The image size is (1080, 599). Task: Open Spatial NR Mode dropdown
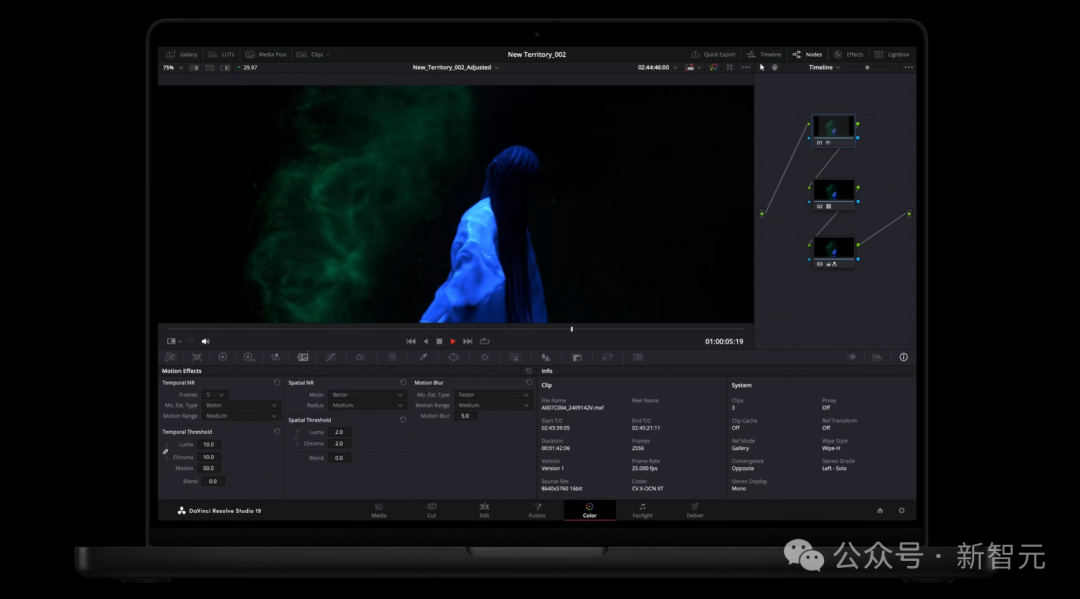pyautogui.click(x=366, y=395)
